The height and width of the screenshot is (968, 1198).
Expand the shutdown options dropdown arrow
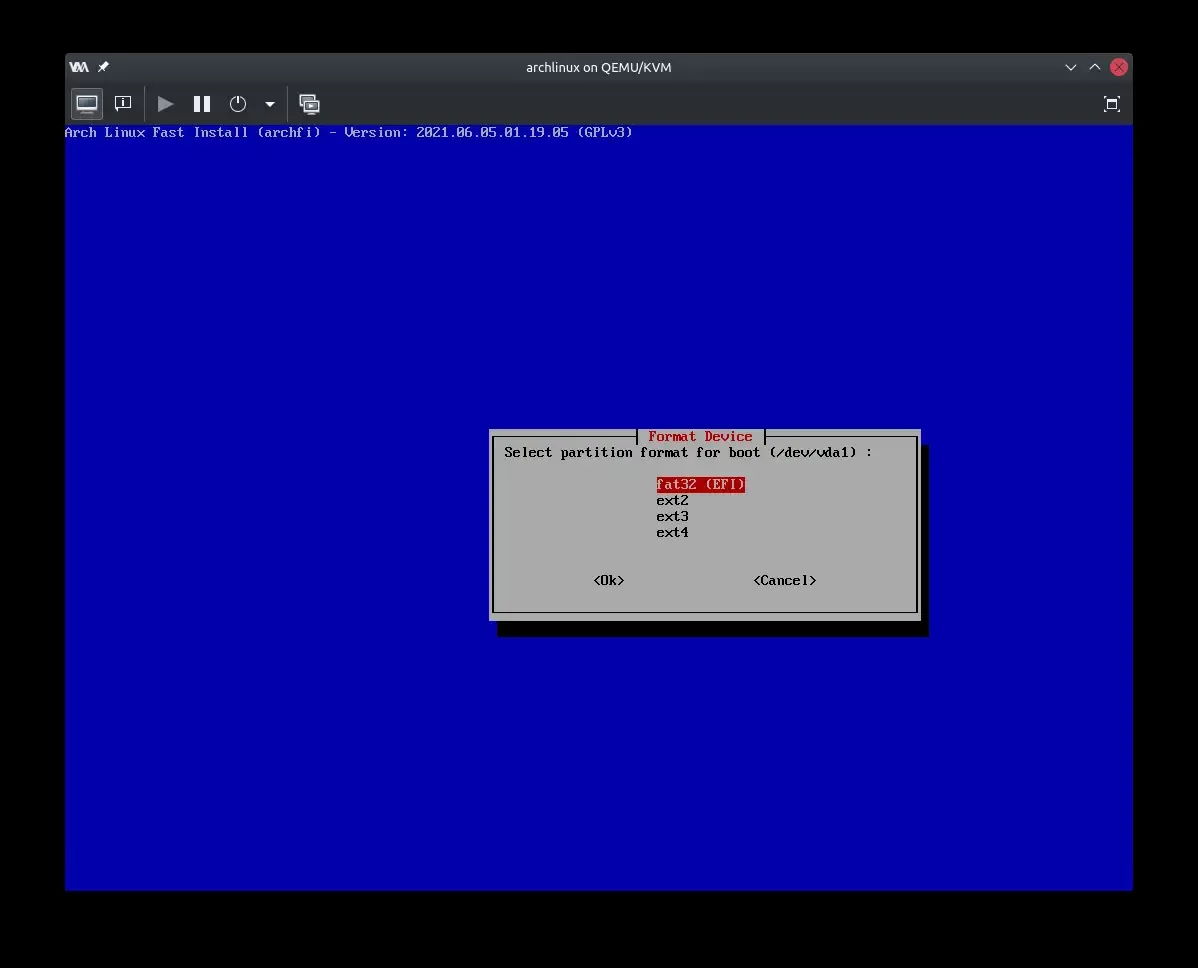[269, 104]
